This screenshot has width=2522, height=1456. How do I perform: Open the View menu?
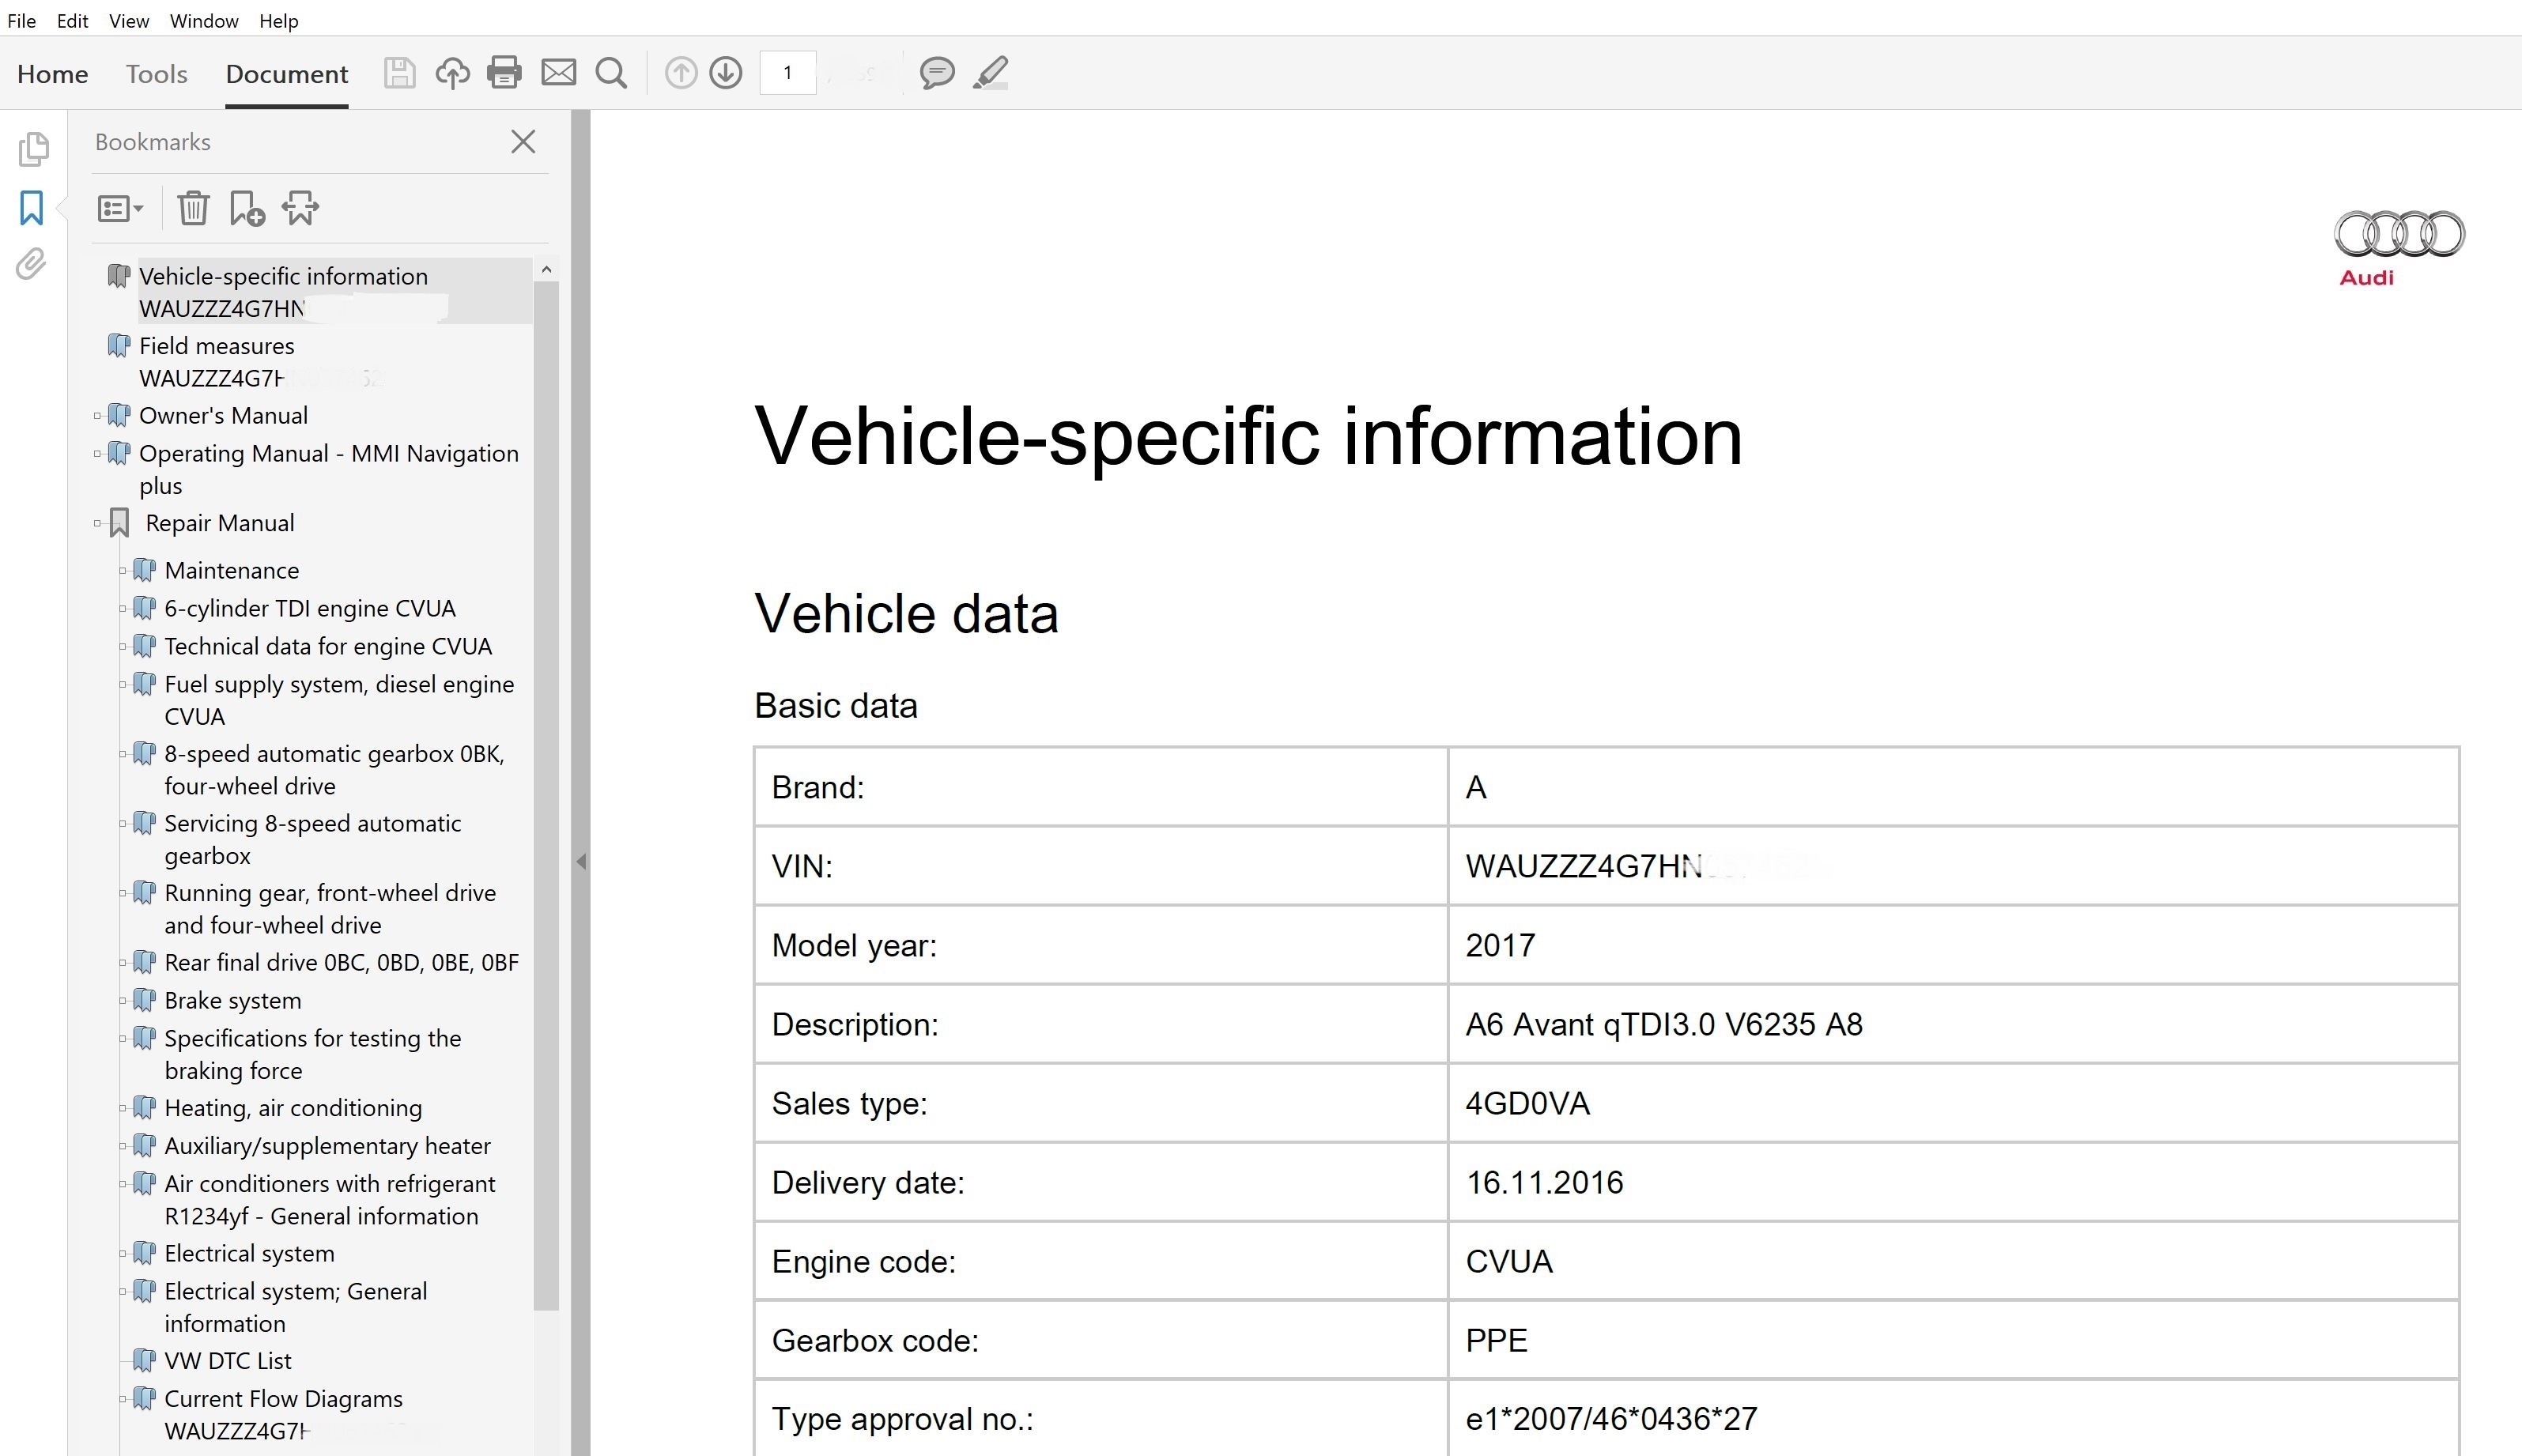(128, 21)
